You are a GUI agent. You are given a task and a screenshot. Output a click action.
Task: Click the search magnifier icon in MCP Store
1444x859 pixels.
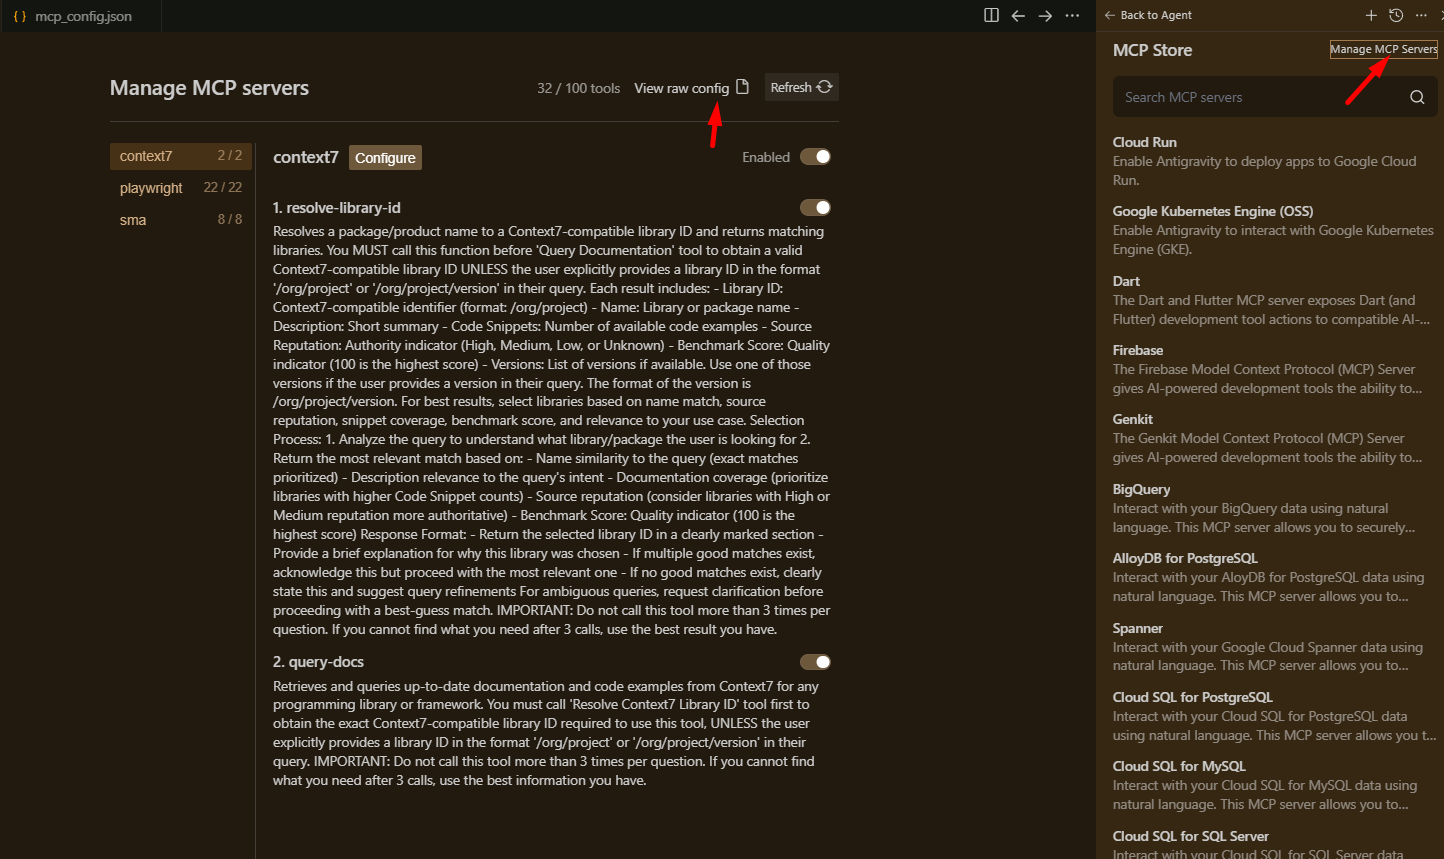click(1417, 97)
